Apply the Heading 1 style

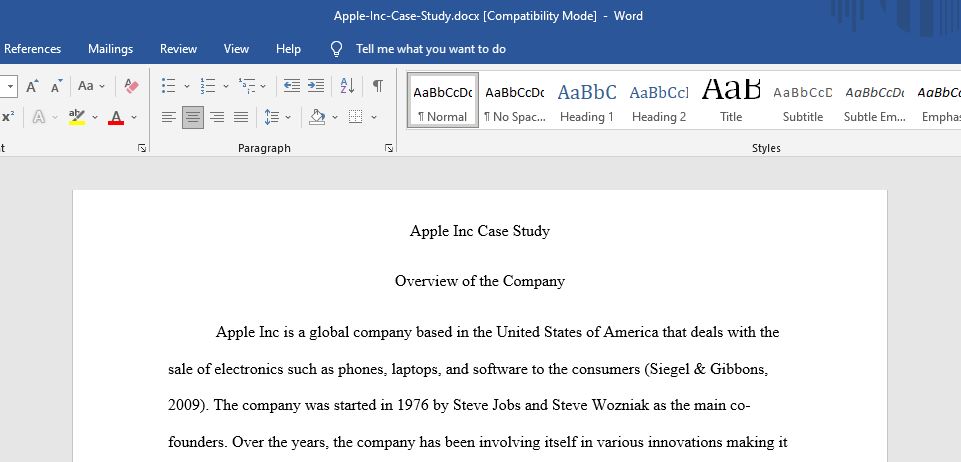pyautogui.click(x=587, y=100)
